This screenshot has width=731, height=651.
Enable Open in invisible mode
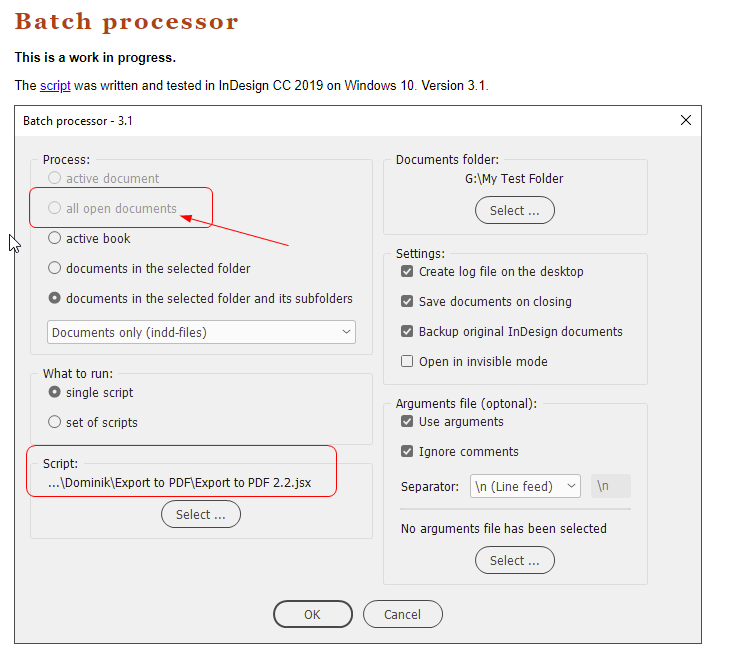pos(407,362)
